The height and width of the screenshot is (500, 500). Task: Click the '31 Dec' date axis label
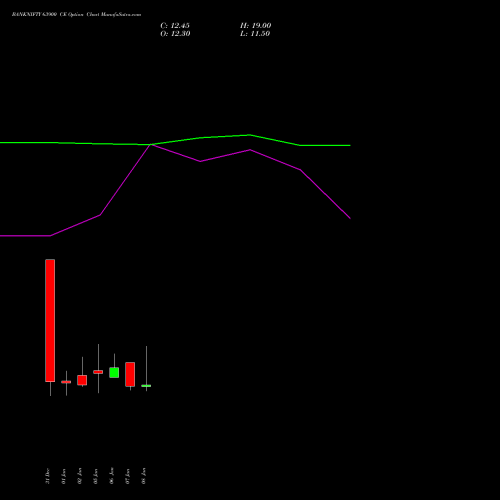(48, 476)
